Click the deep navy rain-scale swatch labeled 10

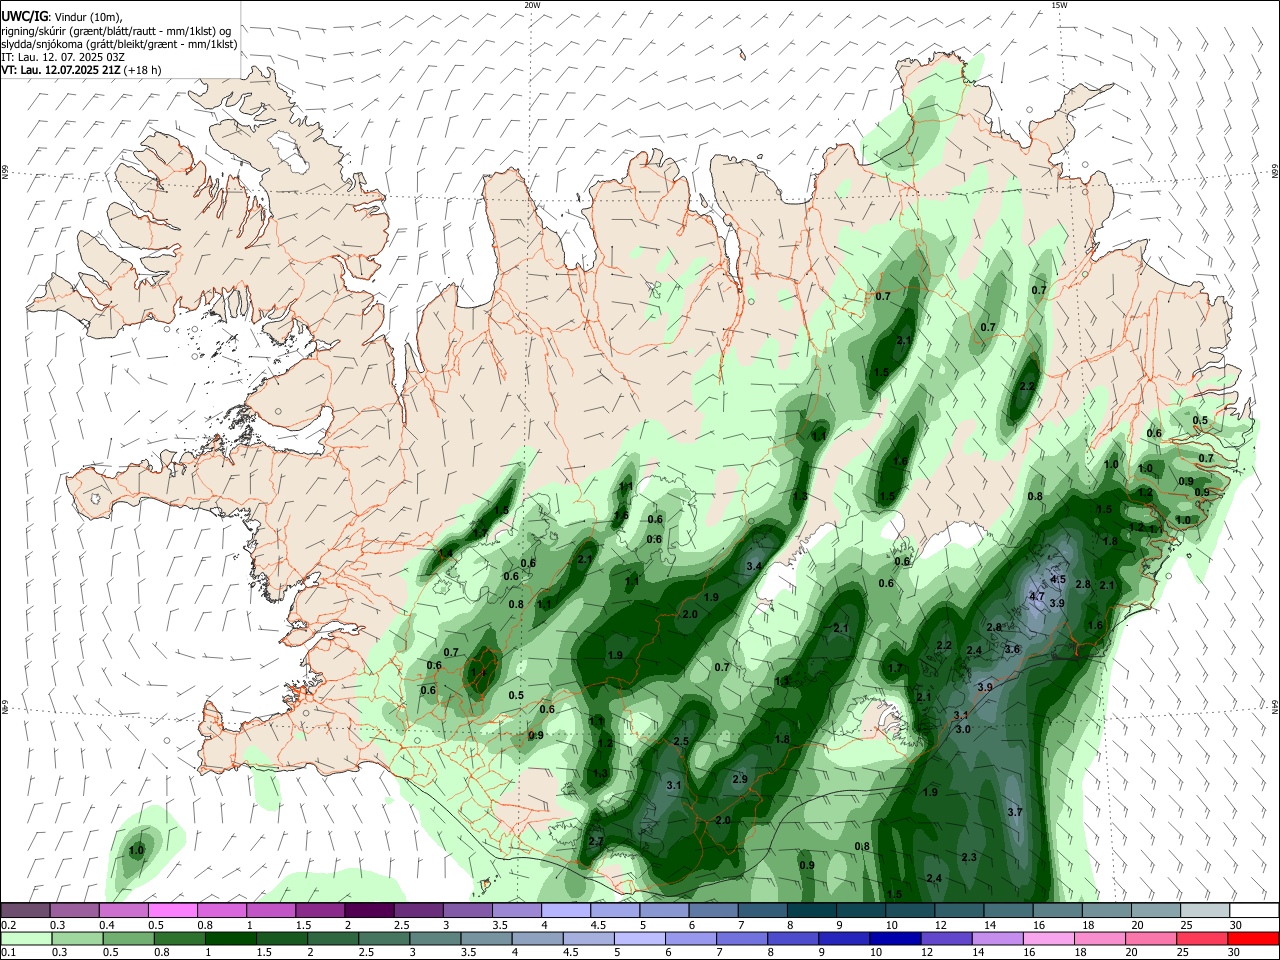[x=897, y=938]
